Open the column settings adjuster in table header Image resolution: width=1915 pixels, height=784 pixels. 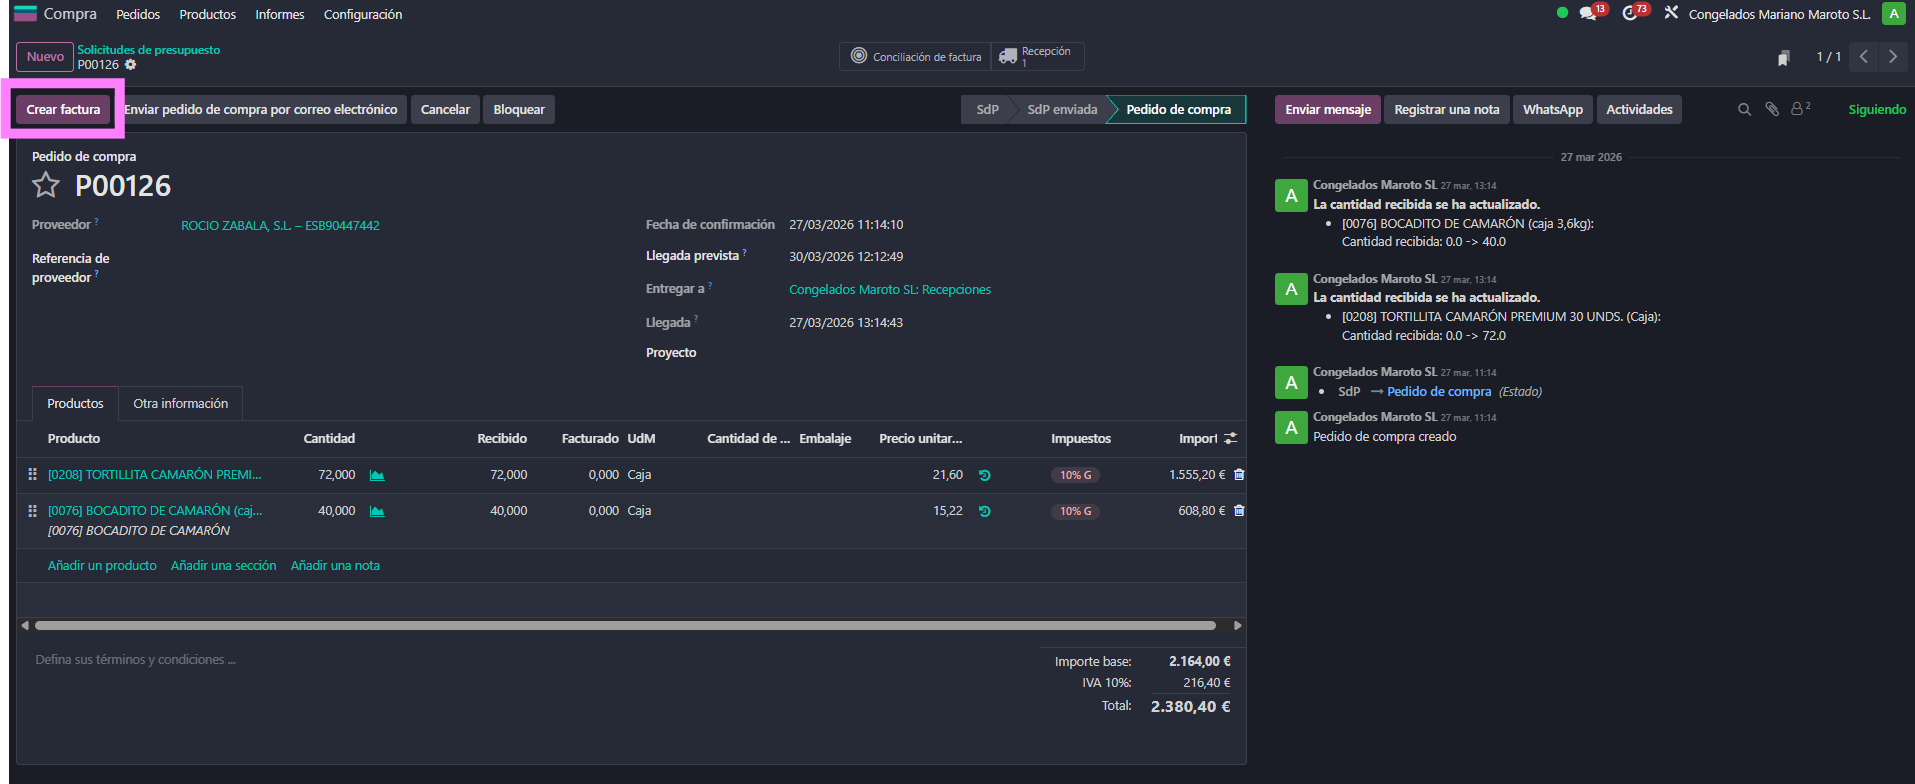1231,438
